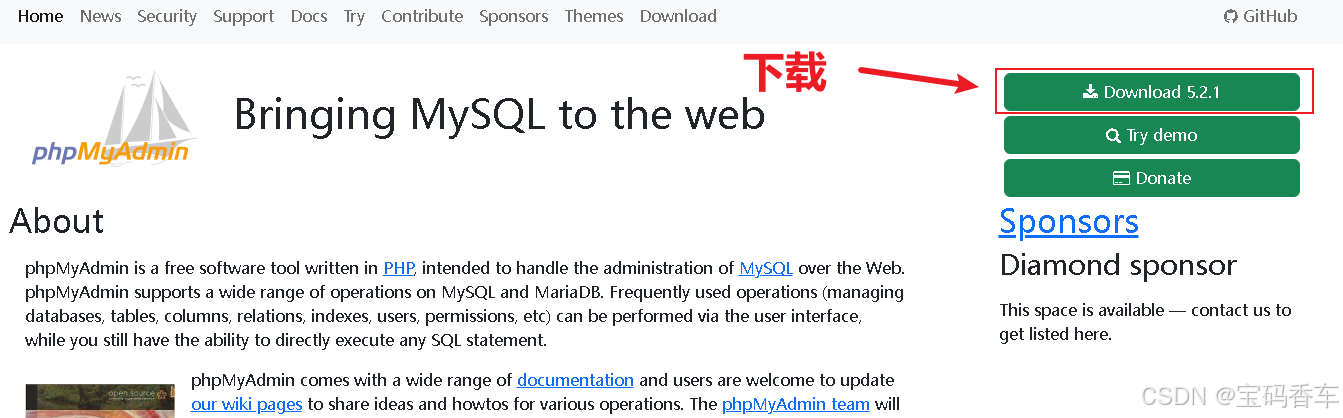
Task: Go to the Sponsors nav item
Action: [x=513, y=16]
